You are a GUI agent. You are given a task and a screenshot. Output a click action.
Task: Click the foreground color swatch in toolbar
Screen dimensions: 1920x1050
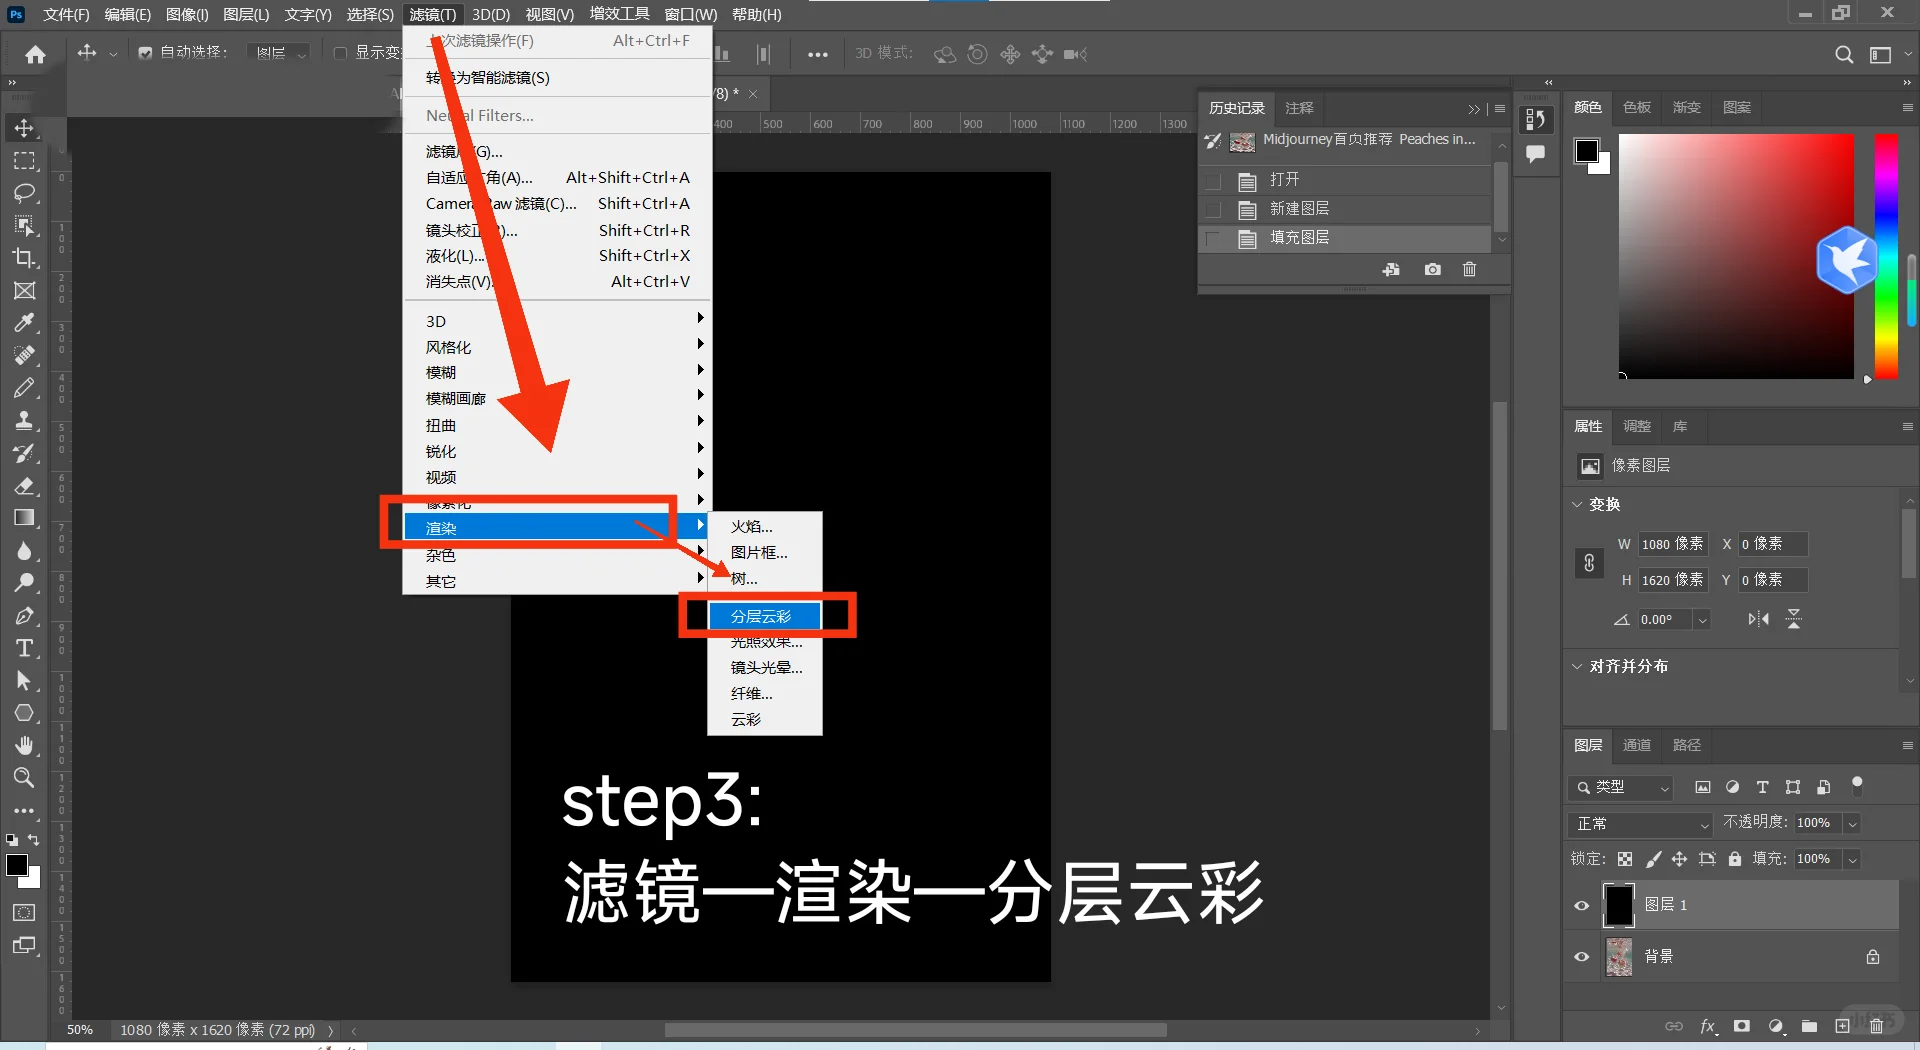click(17, 865)
